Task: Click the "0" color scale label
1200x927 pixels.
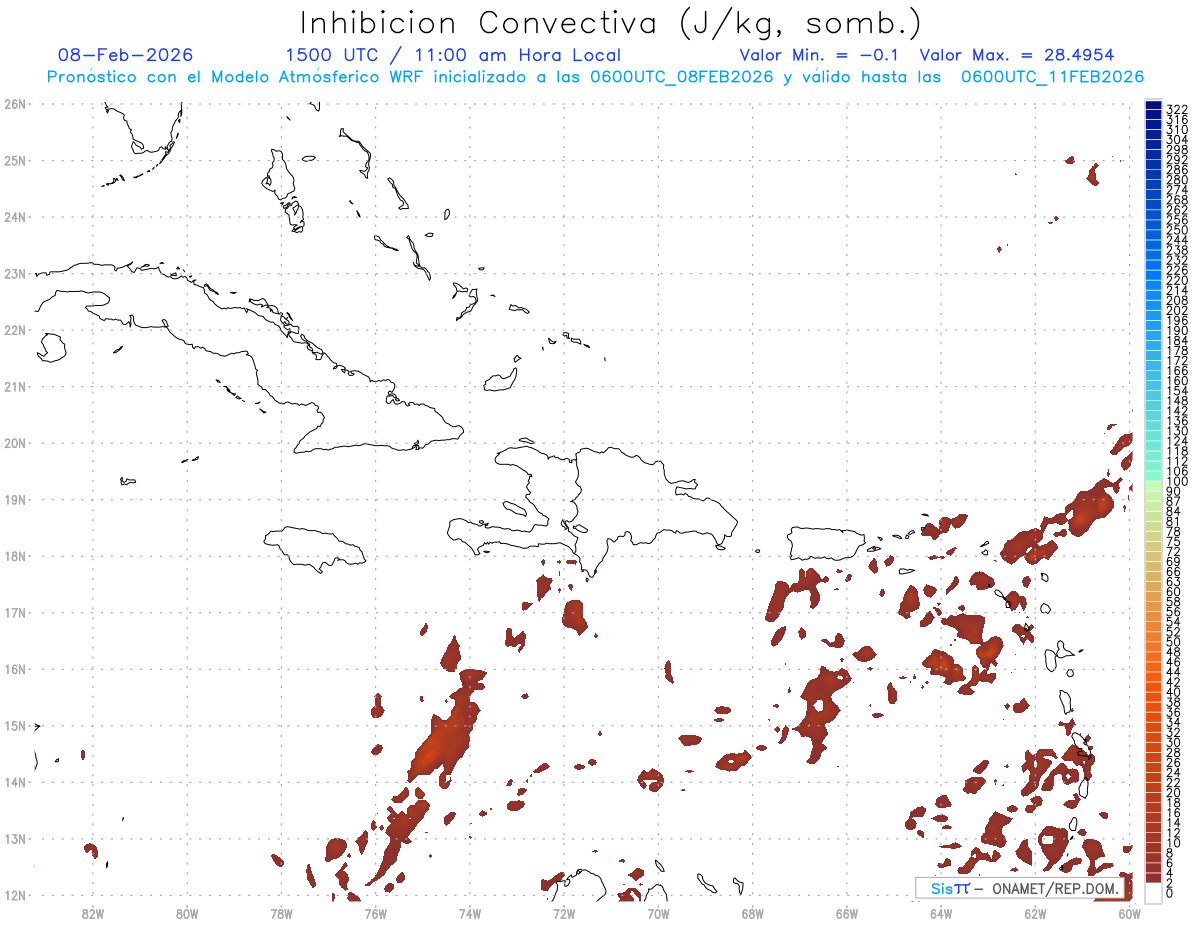Action: click(1170, 893)
